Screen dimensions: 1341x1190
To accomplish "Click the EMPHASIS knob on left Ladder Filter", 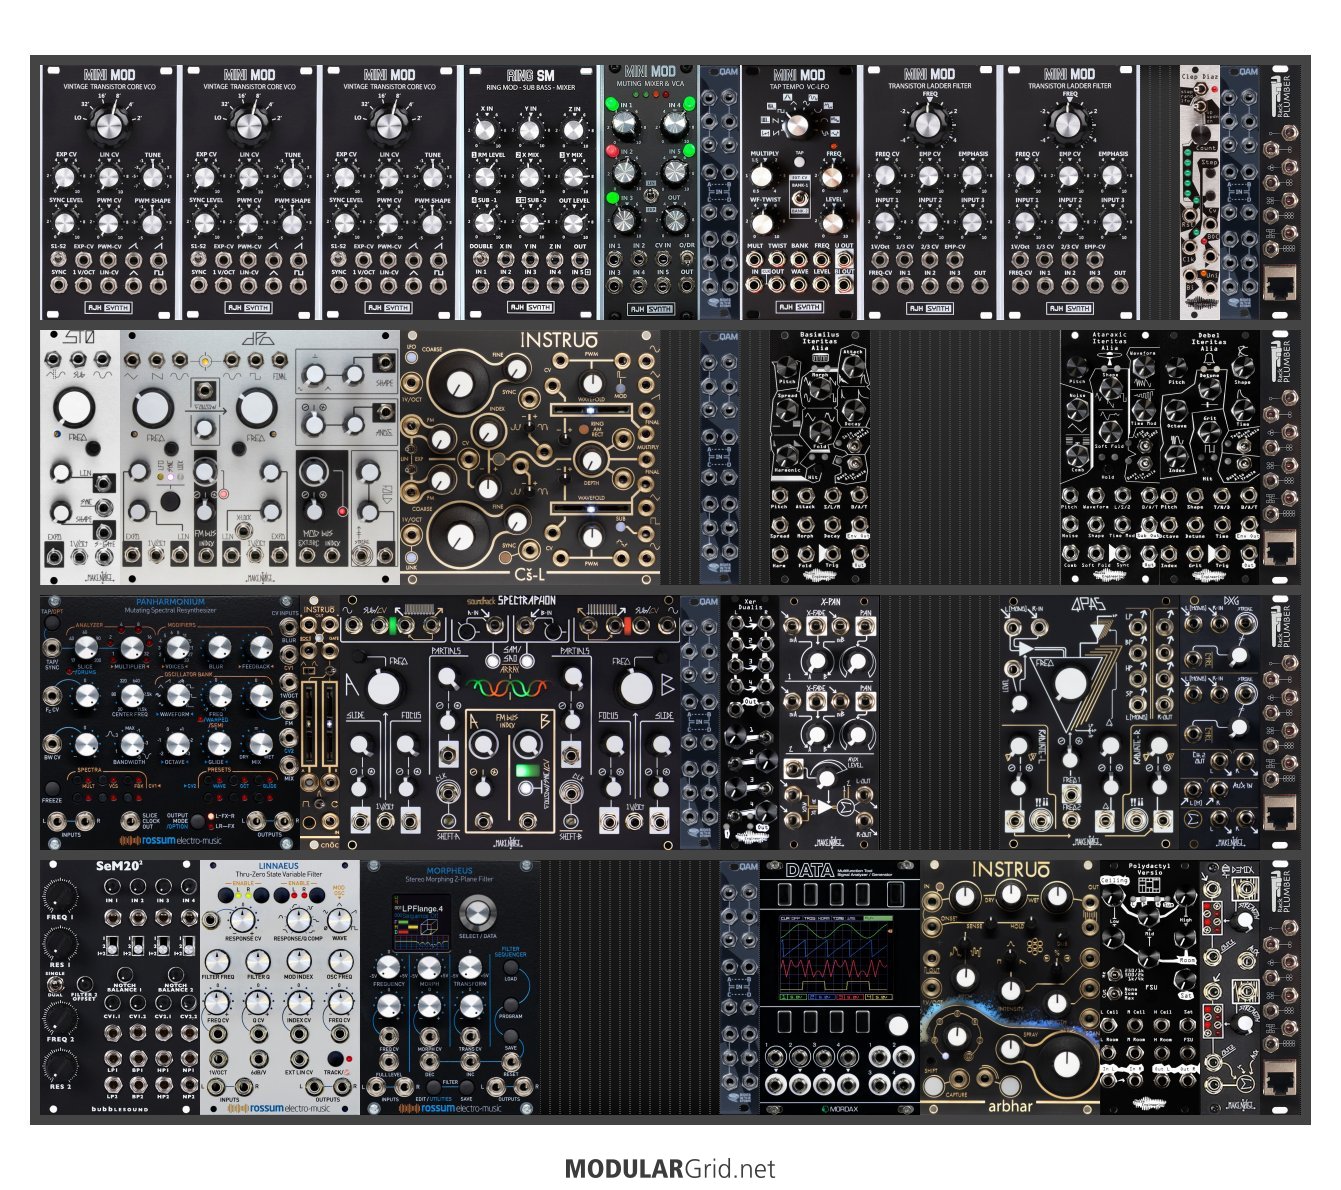I will 973,177.
